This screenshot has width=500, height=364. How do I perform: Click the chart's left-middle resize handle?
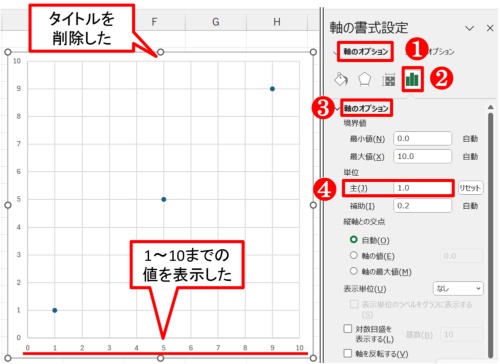(8, 205)
